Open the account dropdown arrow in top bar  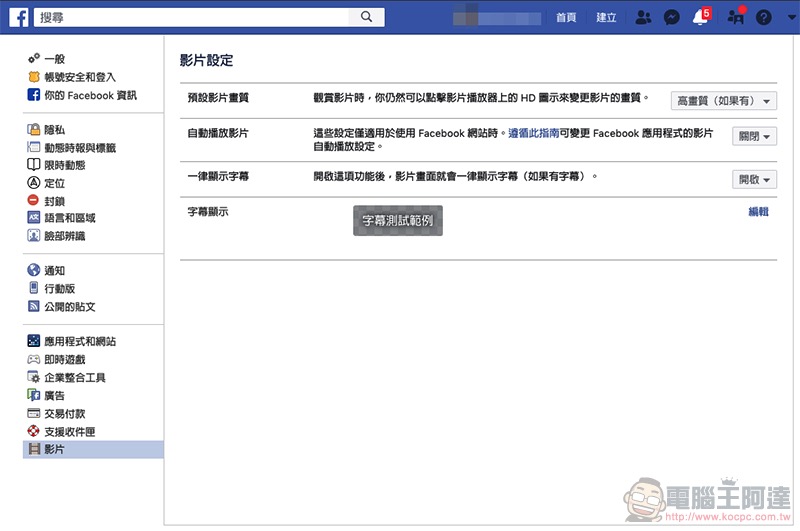pyautogui.click(x=791, y=17)
